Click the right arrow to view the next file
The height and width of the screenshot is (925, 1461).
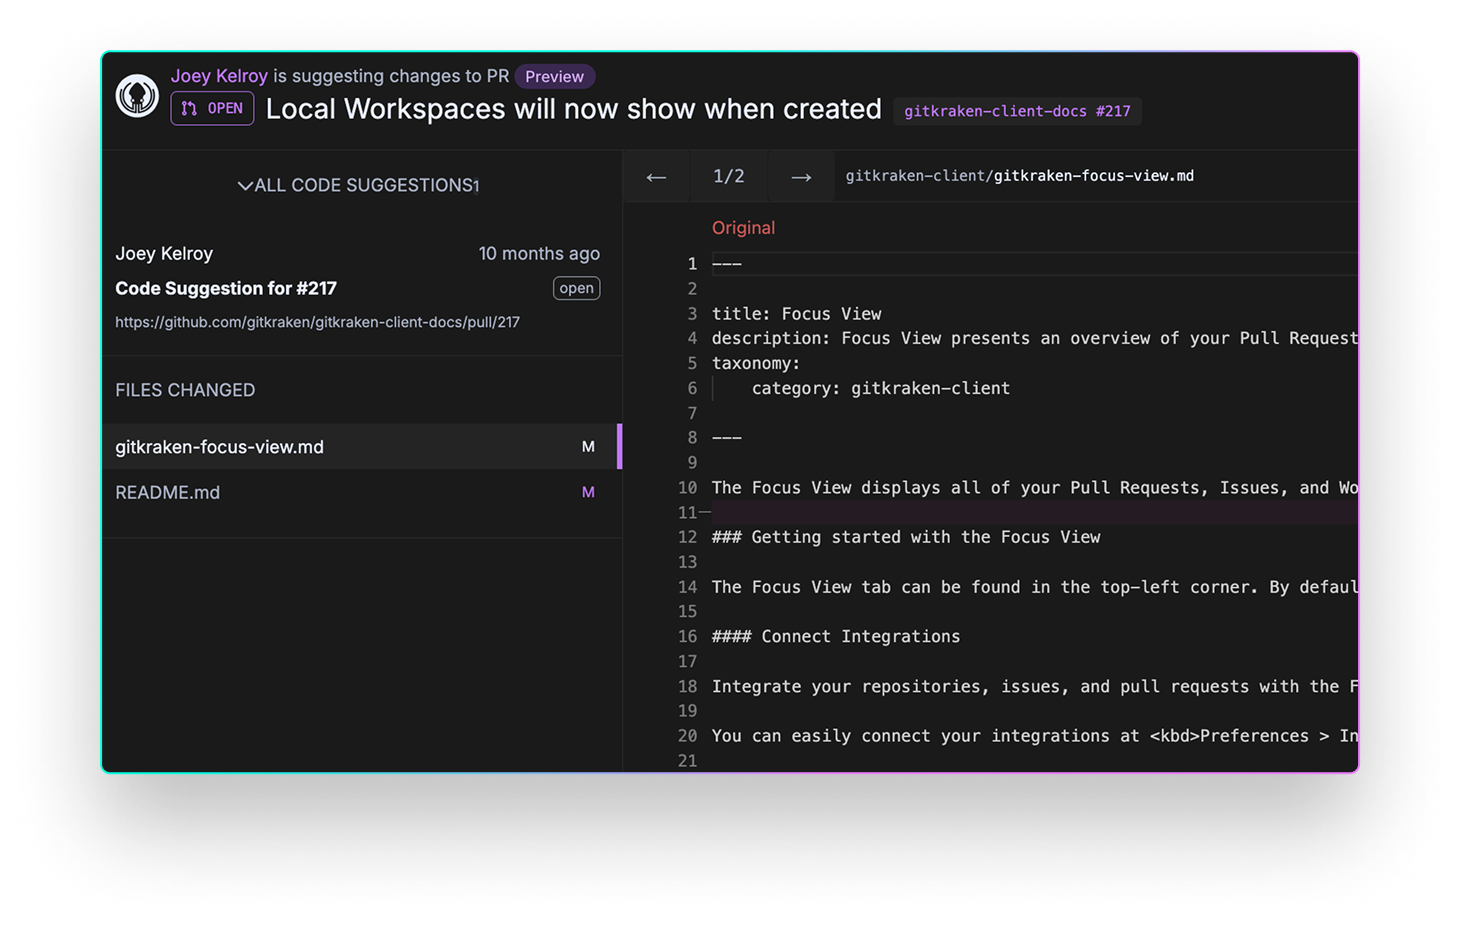tap(801, 176)
